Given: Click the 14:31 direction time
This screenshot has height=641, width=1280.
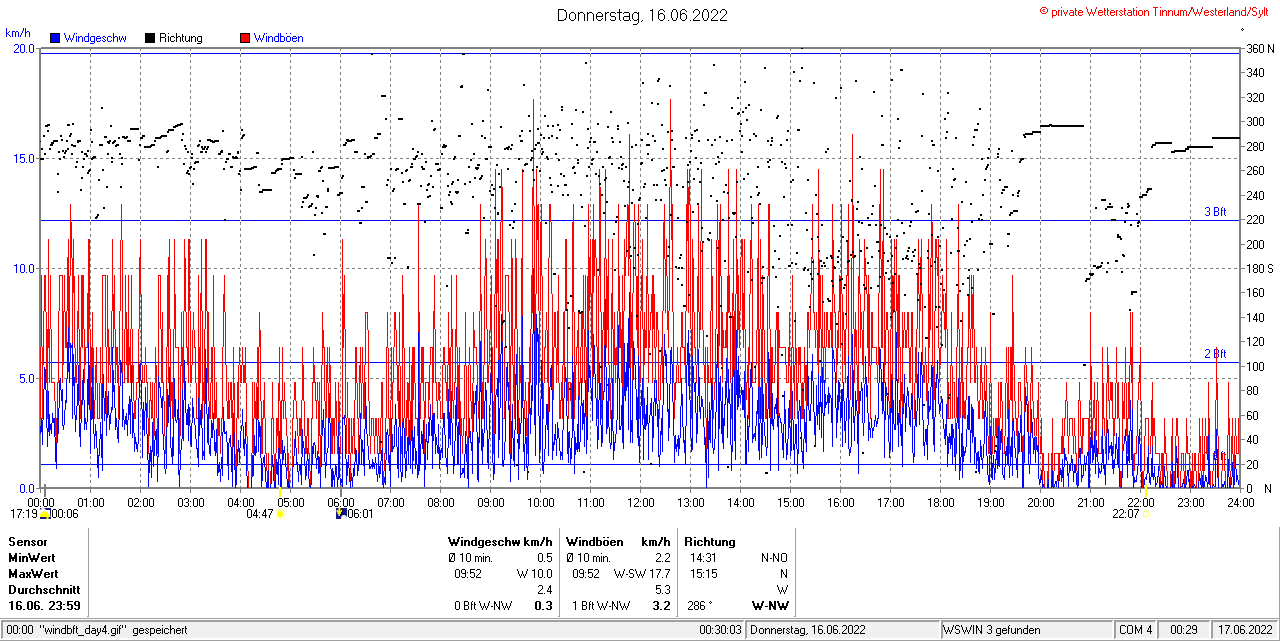Looking at the screenshot, I should (x=703, y=557).
